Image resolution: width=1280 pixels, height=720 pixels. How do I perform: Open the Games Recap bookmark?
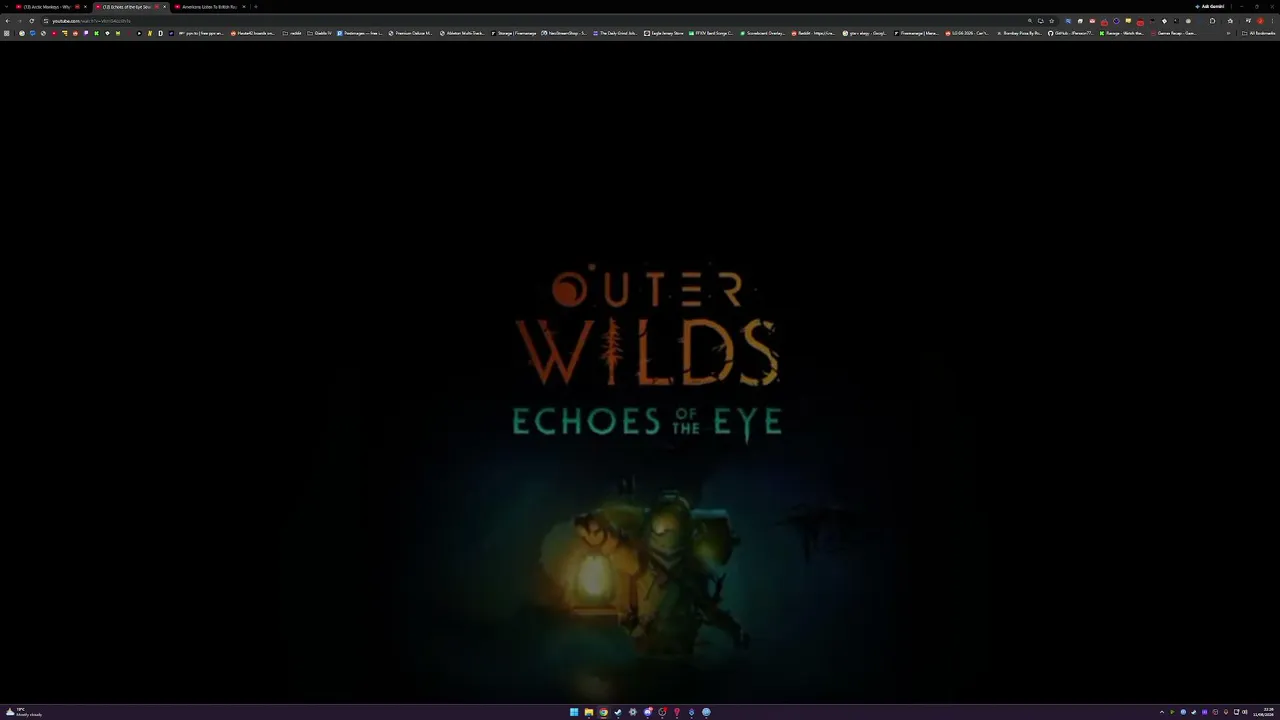[1173, 33]
